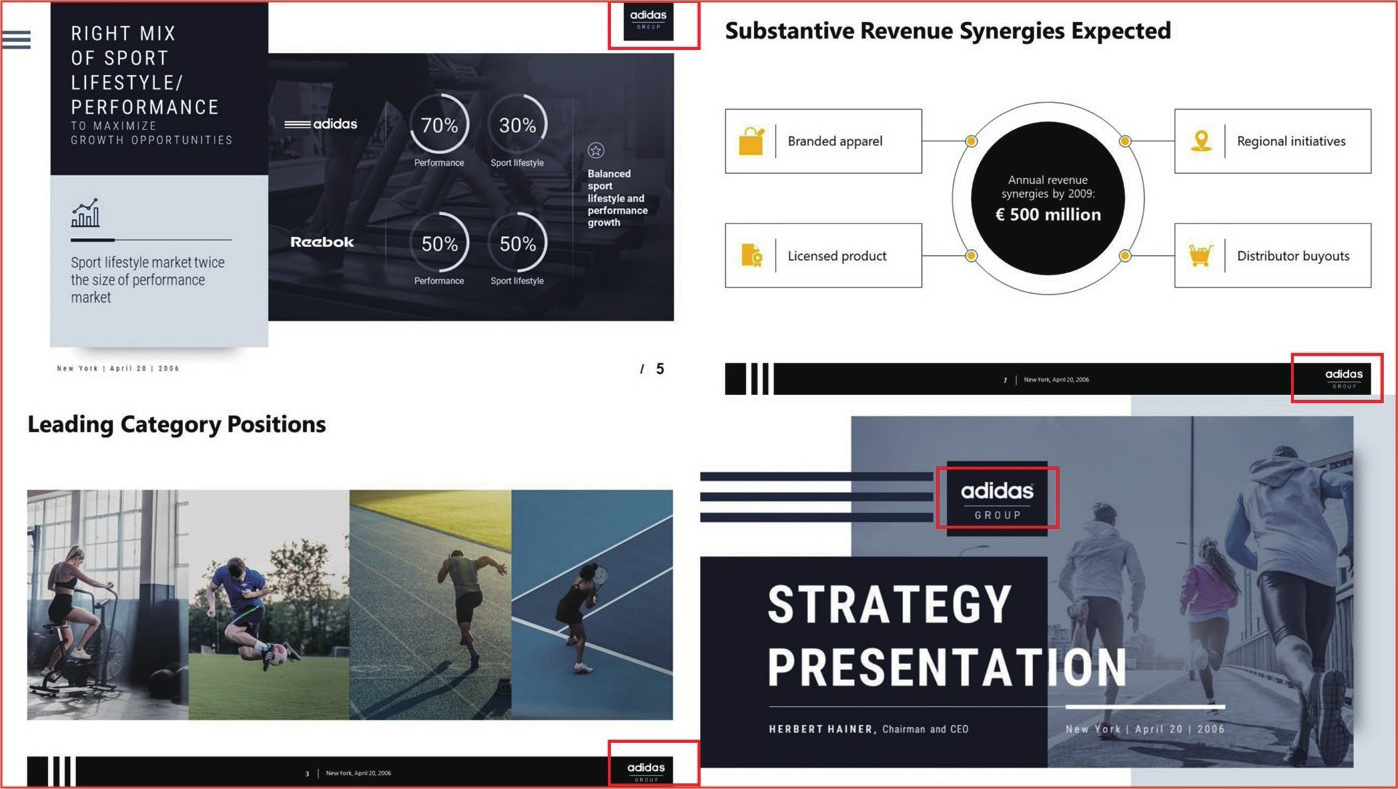The height and width of the screenshot is (789, 1398).
Task: Select the 30% Sport lifestyle progress circle
Action: coord(517,124)
